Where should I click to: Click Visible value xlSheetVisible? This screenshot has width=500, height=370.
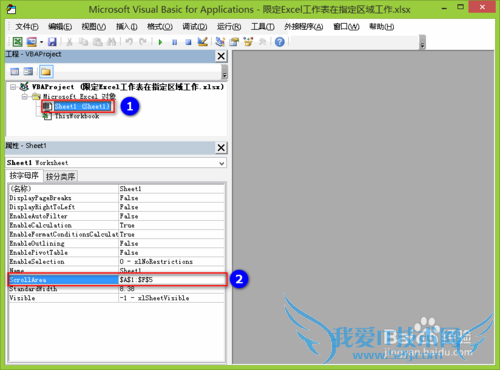tap(172, 298)
